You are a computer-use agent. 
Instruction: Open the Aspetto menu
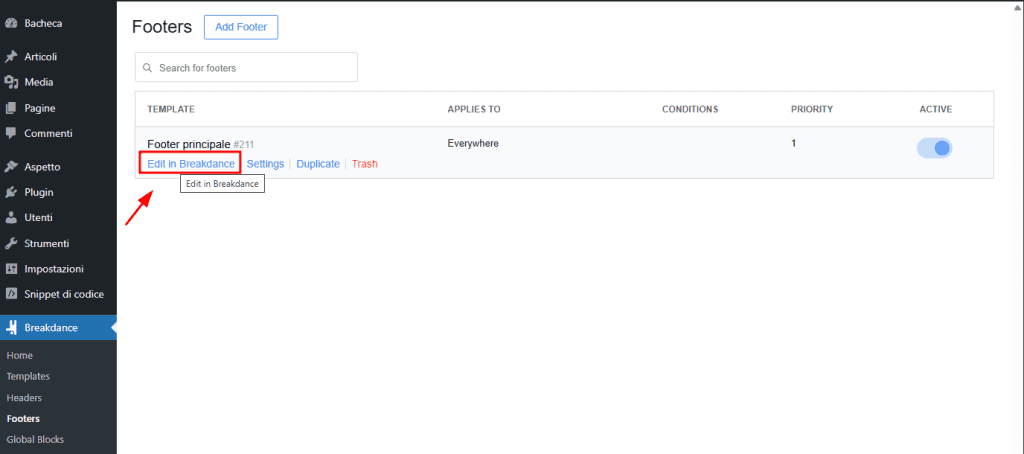[42, 167]
